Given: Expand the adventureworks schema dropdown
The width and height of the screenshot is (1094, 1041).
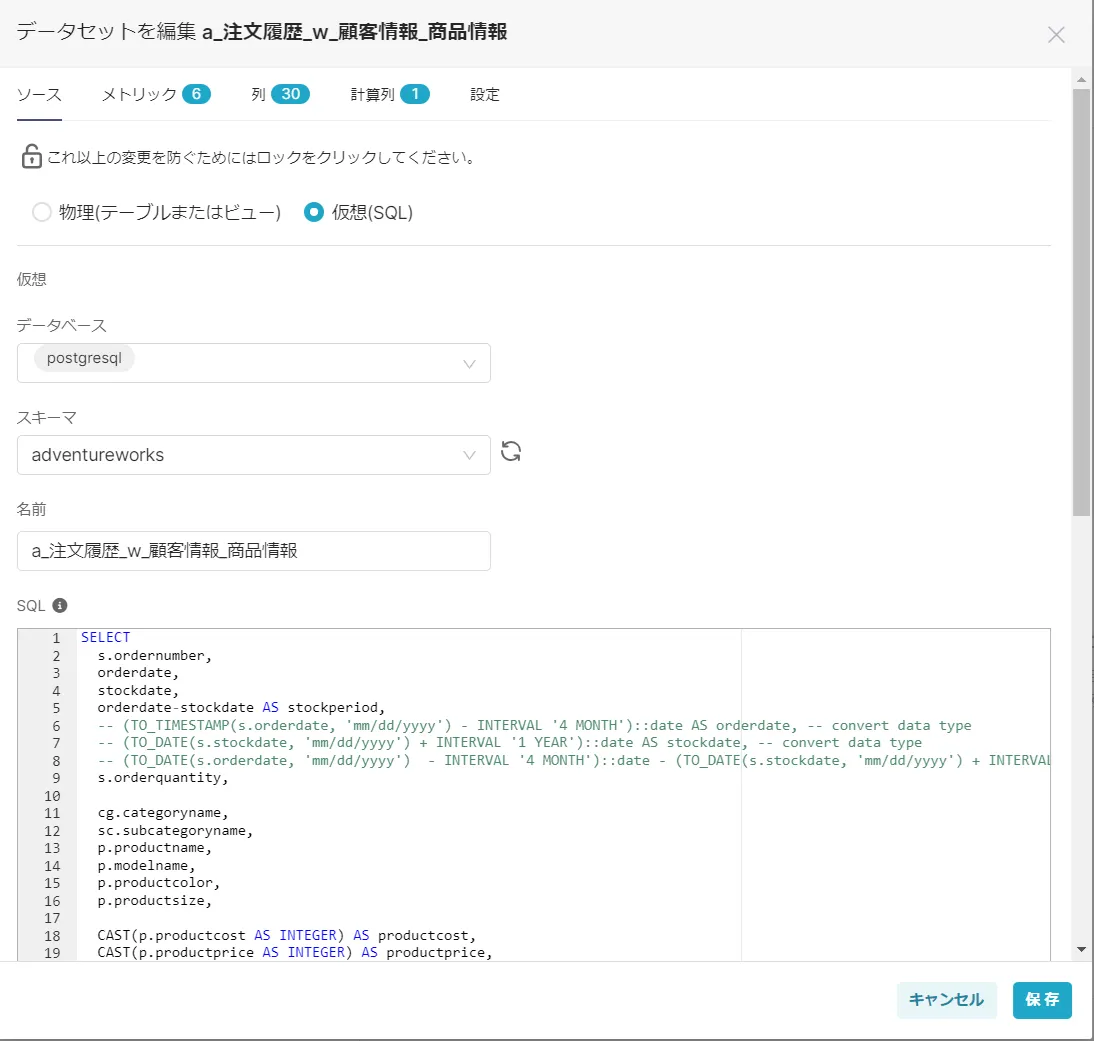Looking at the screenshot, I should [254, 455].
